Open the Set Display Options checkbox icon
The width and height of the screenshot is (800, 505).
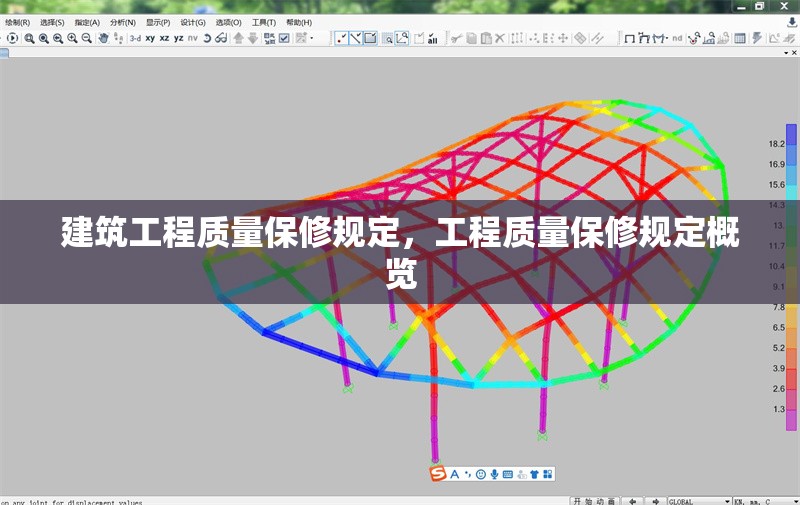[x=284, y=38]
